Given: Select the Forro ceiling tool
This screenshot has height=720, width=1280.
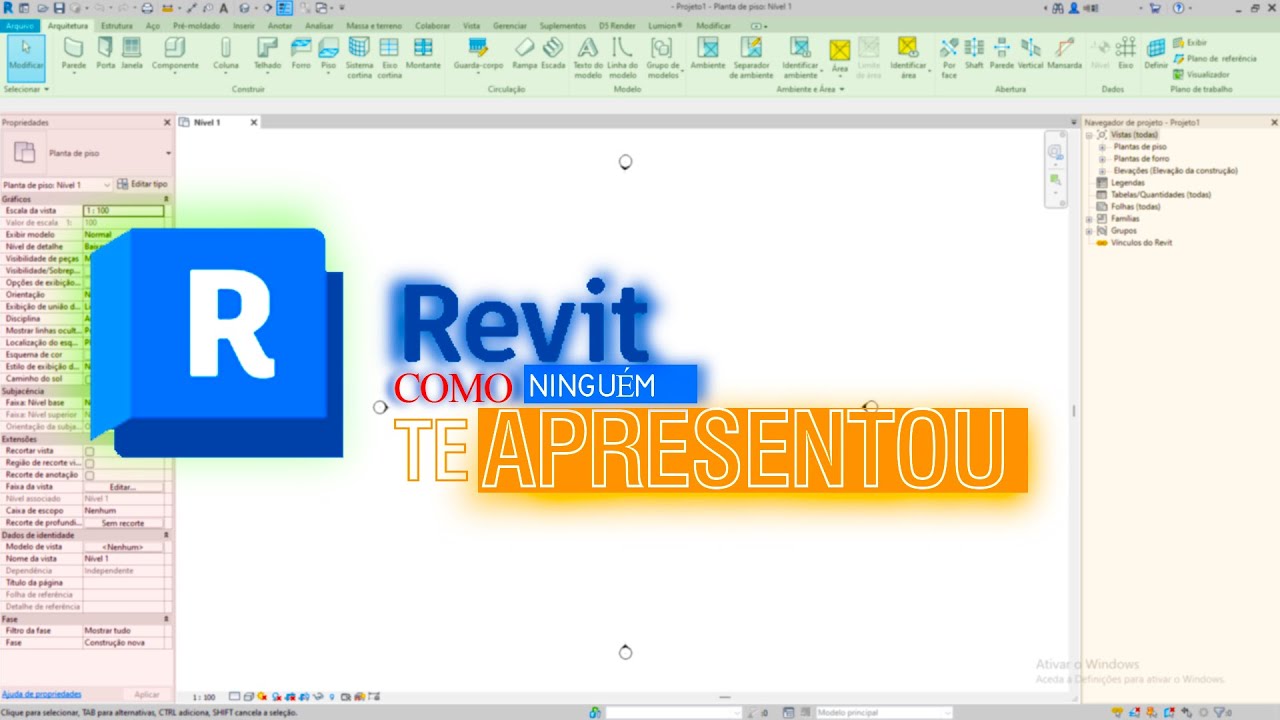Looking at the screenshot, I should [301, 52].
